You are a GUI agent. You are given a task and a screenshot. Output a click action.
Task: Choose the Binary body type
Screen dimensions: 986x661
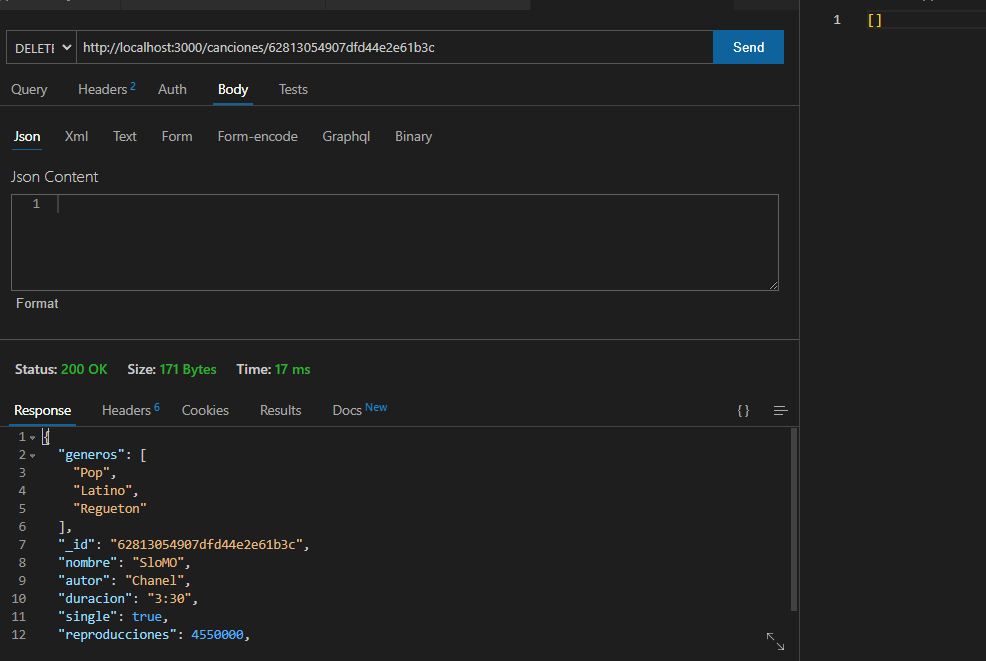click(x=413, y=136)
